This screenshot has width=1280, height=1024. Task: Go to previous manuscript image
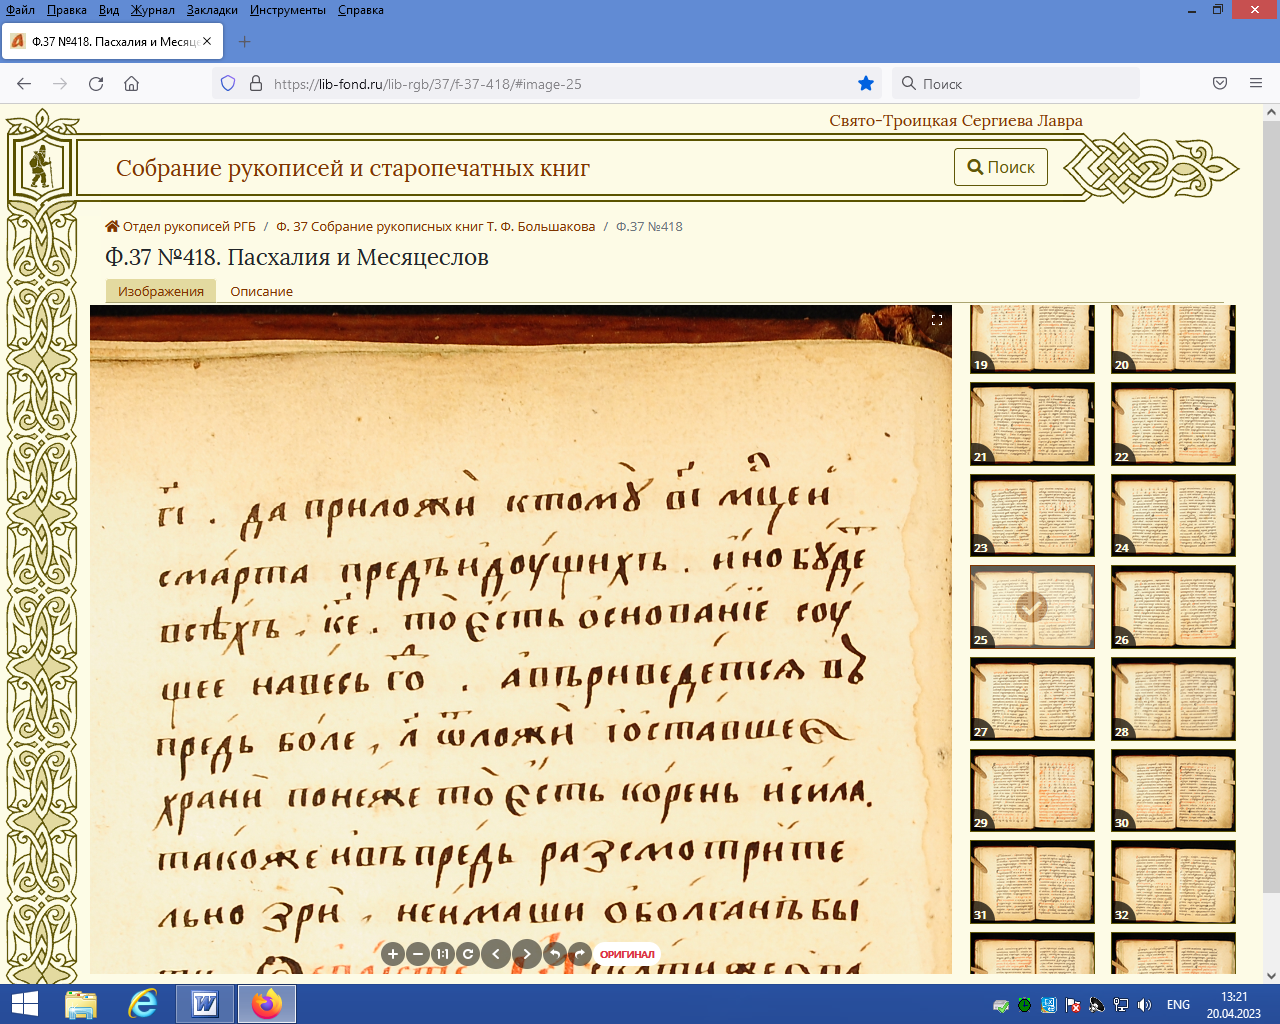click(x=496, y=954)
